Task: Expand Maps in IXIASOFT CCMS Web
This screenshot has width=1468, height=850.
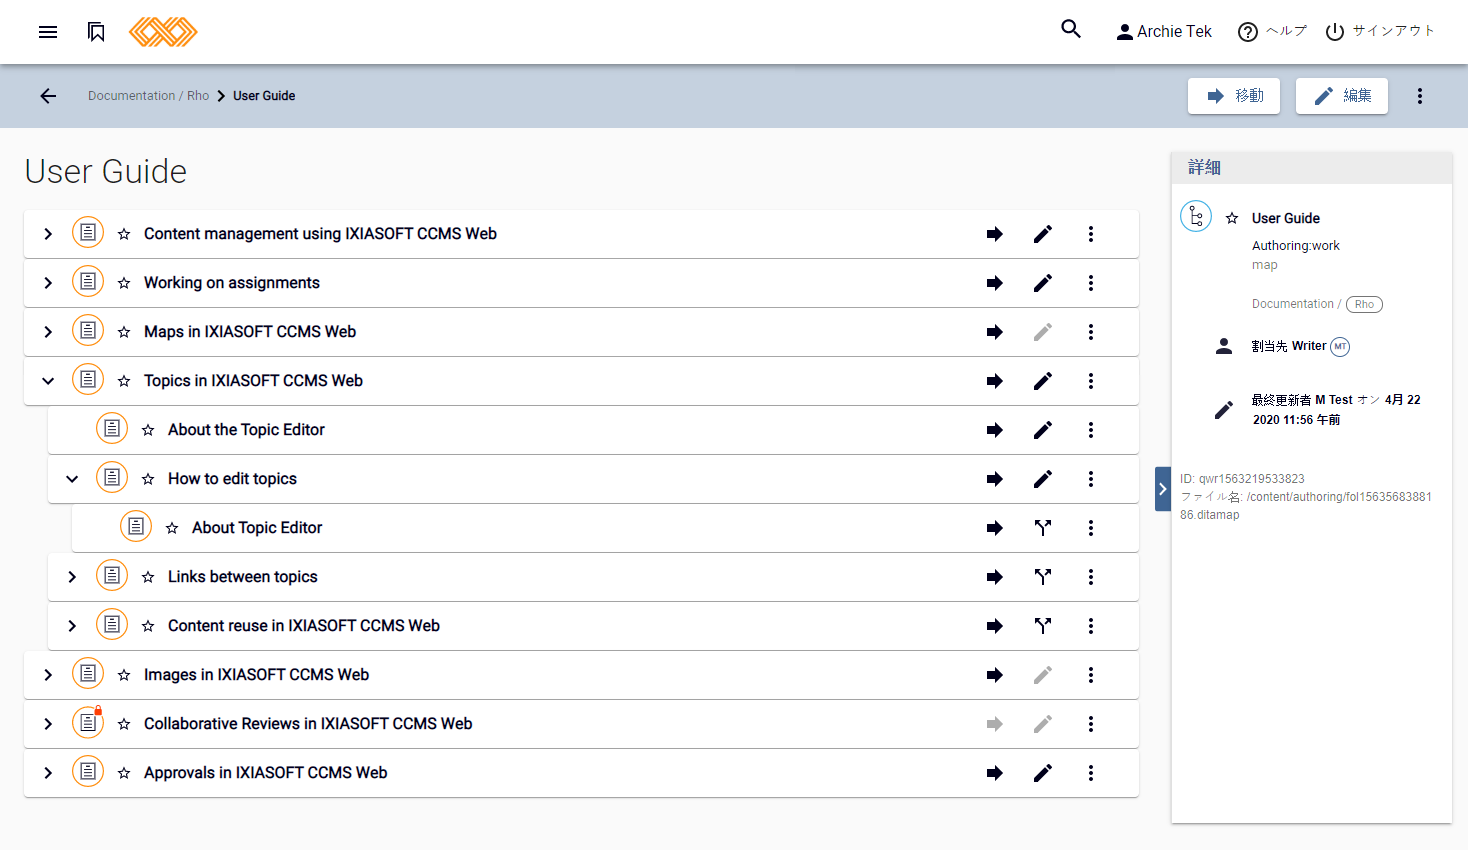Action: point(48,332)
